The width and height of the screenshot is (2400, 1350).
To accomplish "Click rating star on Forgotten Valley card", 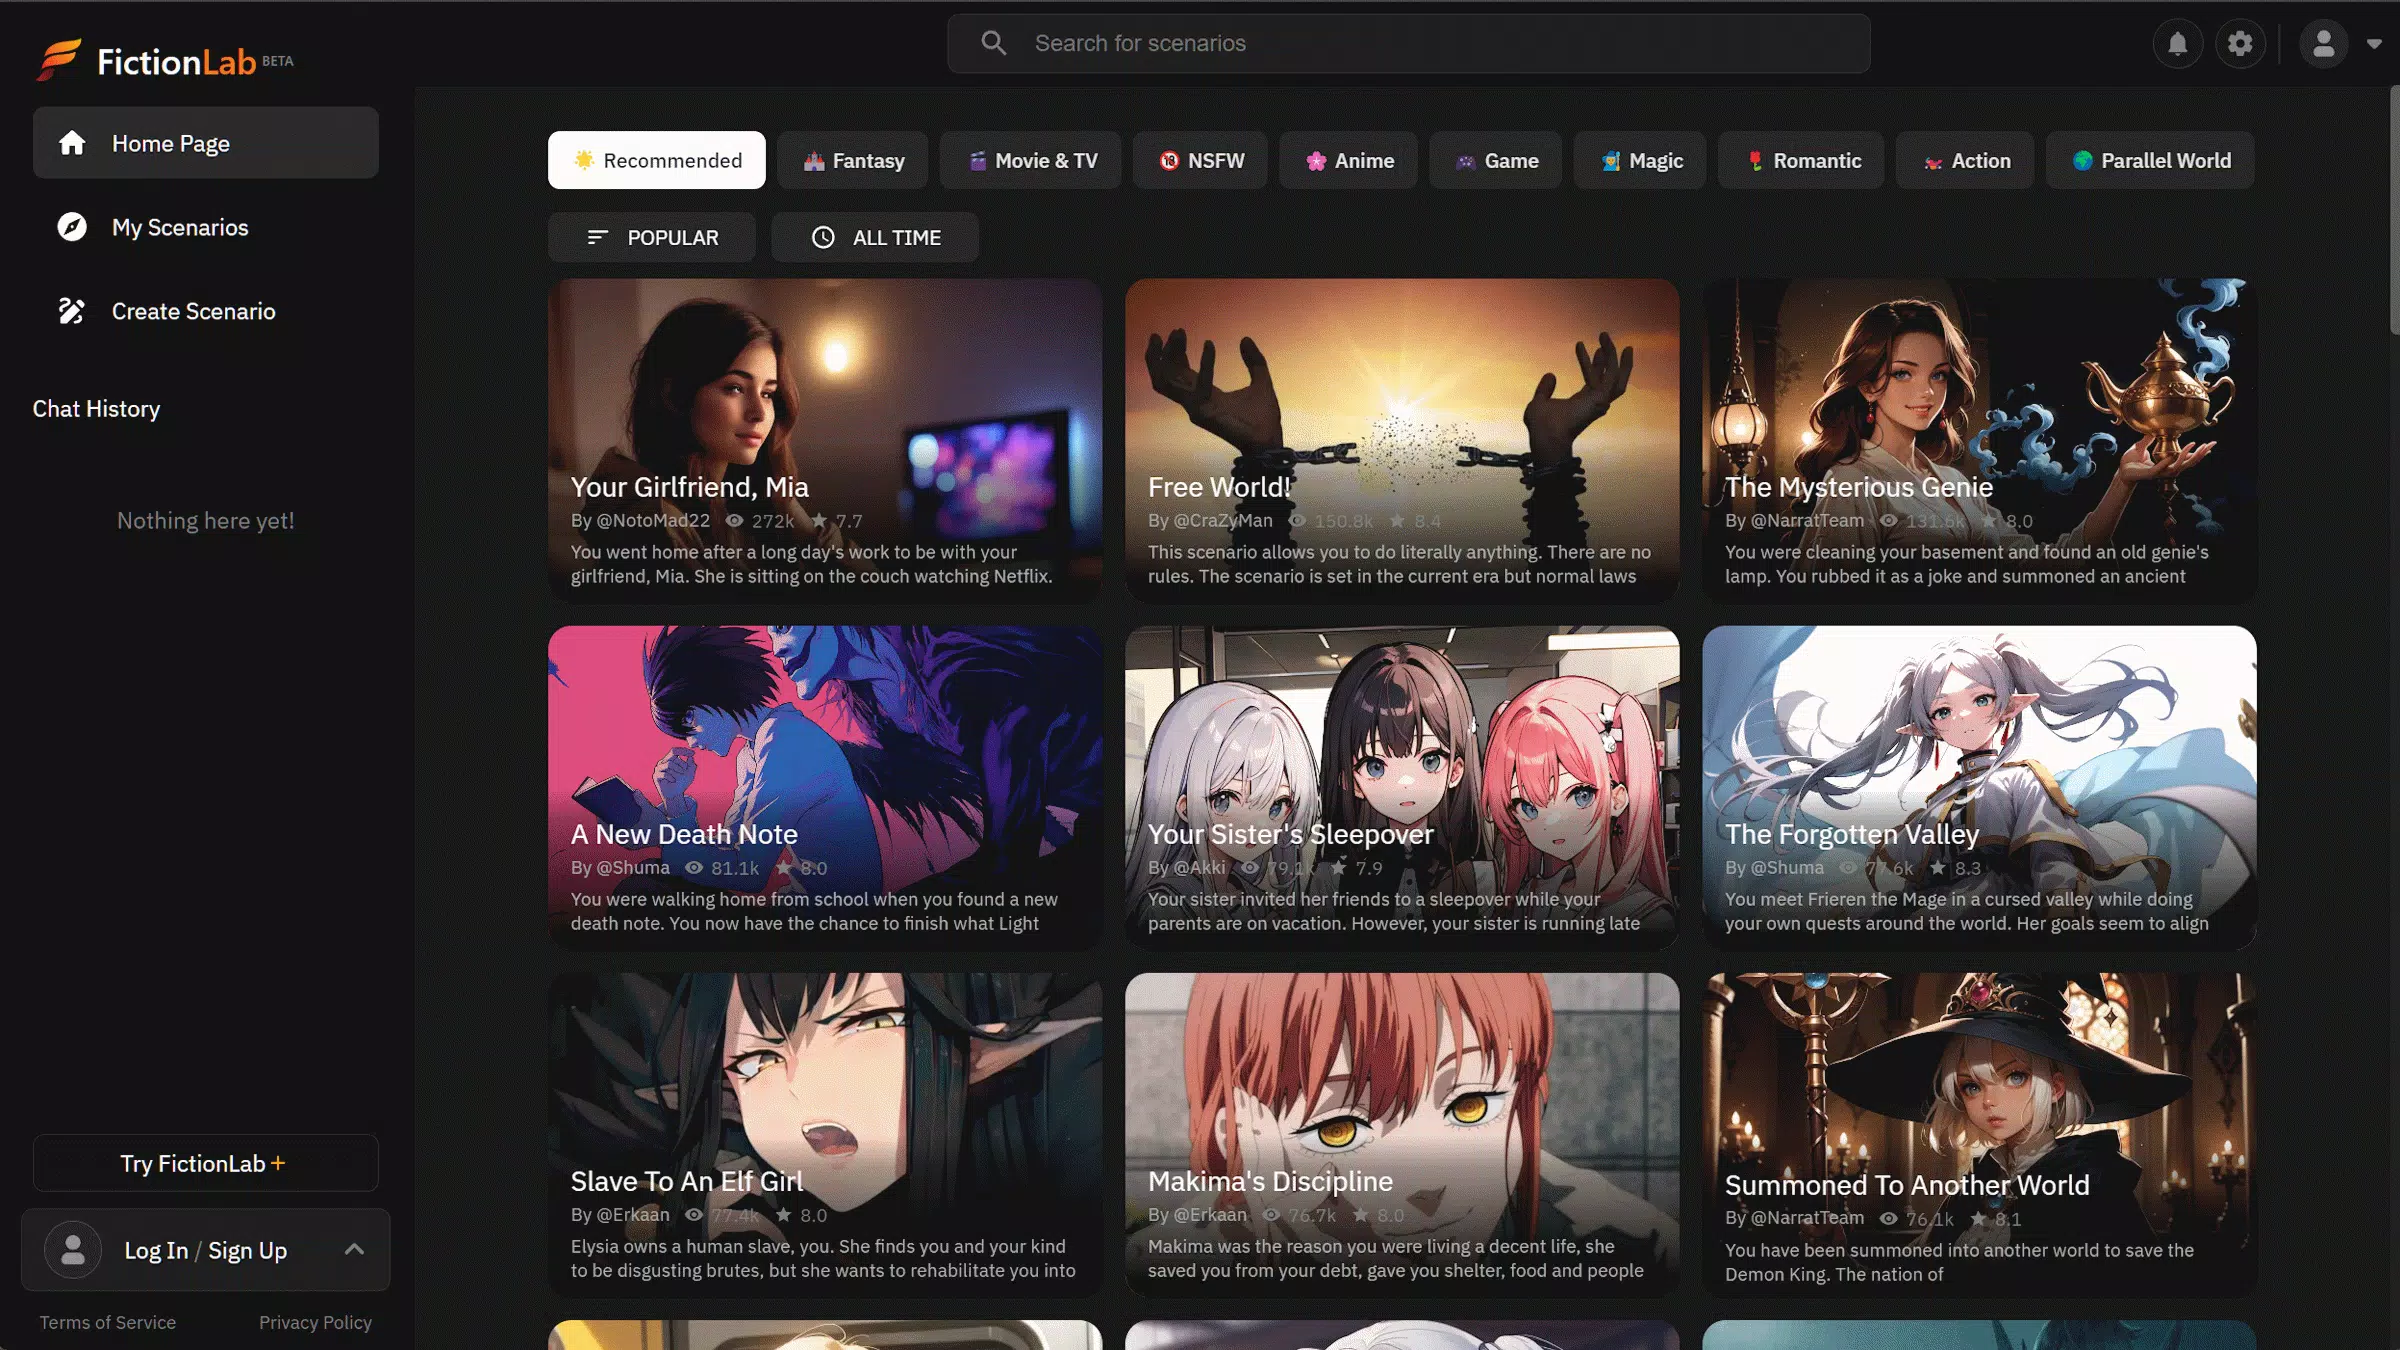I will [x=1937, y=867].
